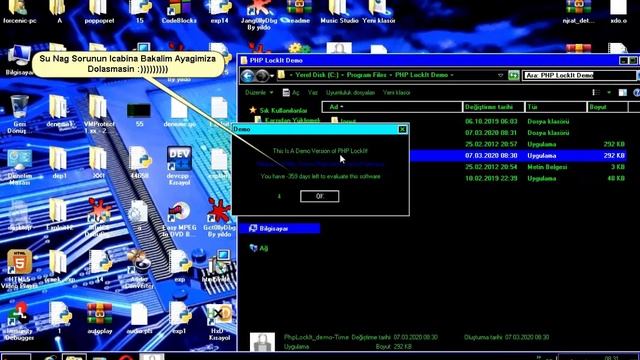640x360 pixels.
Task: Open the Recycle Bin 'Geri Dönüş' icon
Action: [19, 114]
